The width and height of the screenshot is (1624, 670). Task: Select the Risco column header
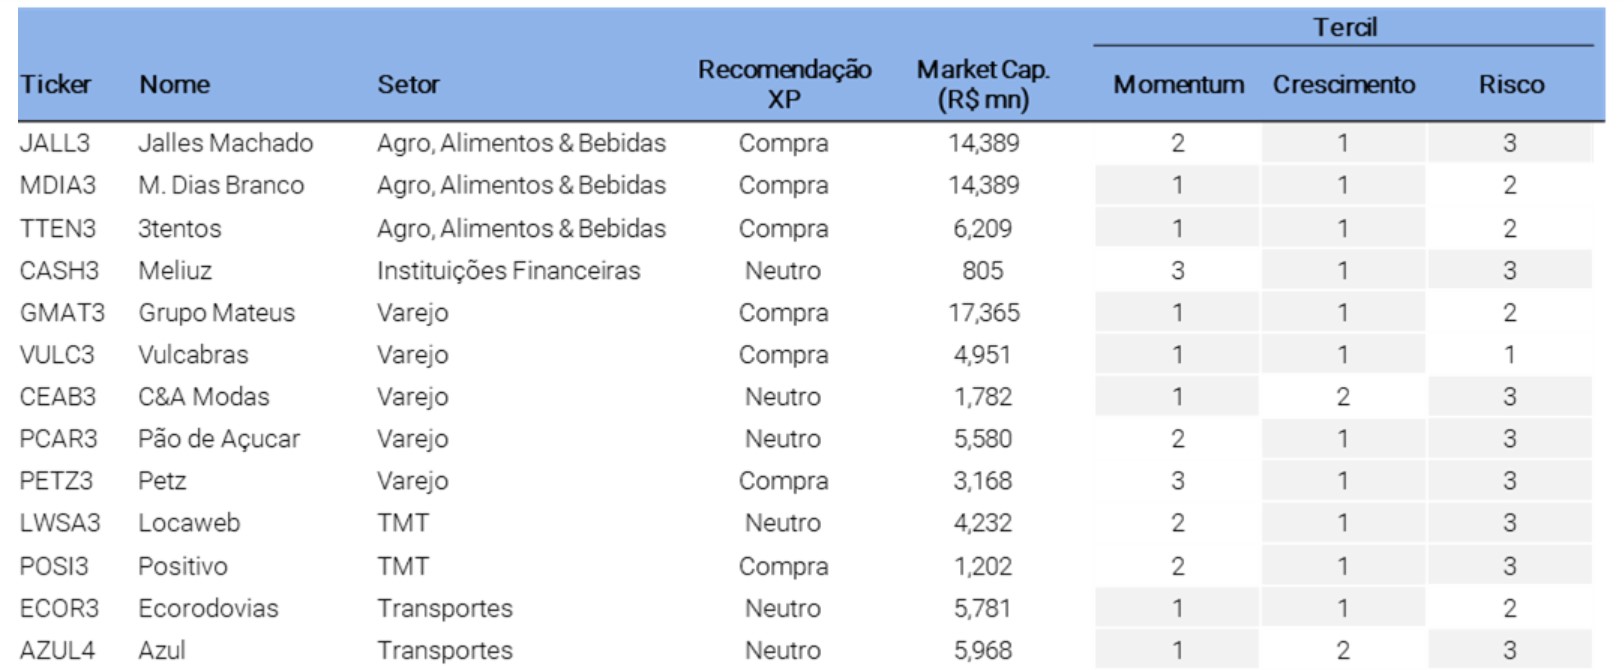(1510, 85)
